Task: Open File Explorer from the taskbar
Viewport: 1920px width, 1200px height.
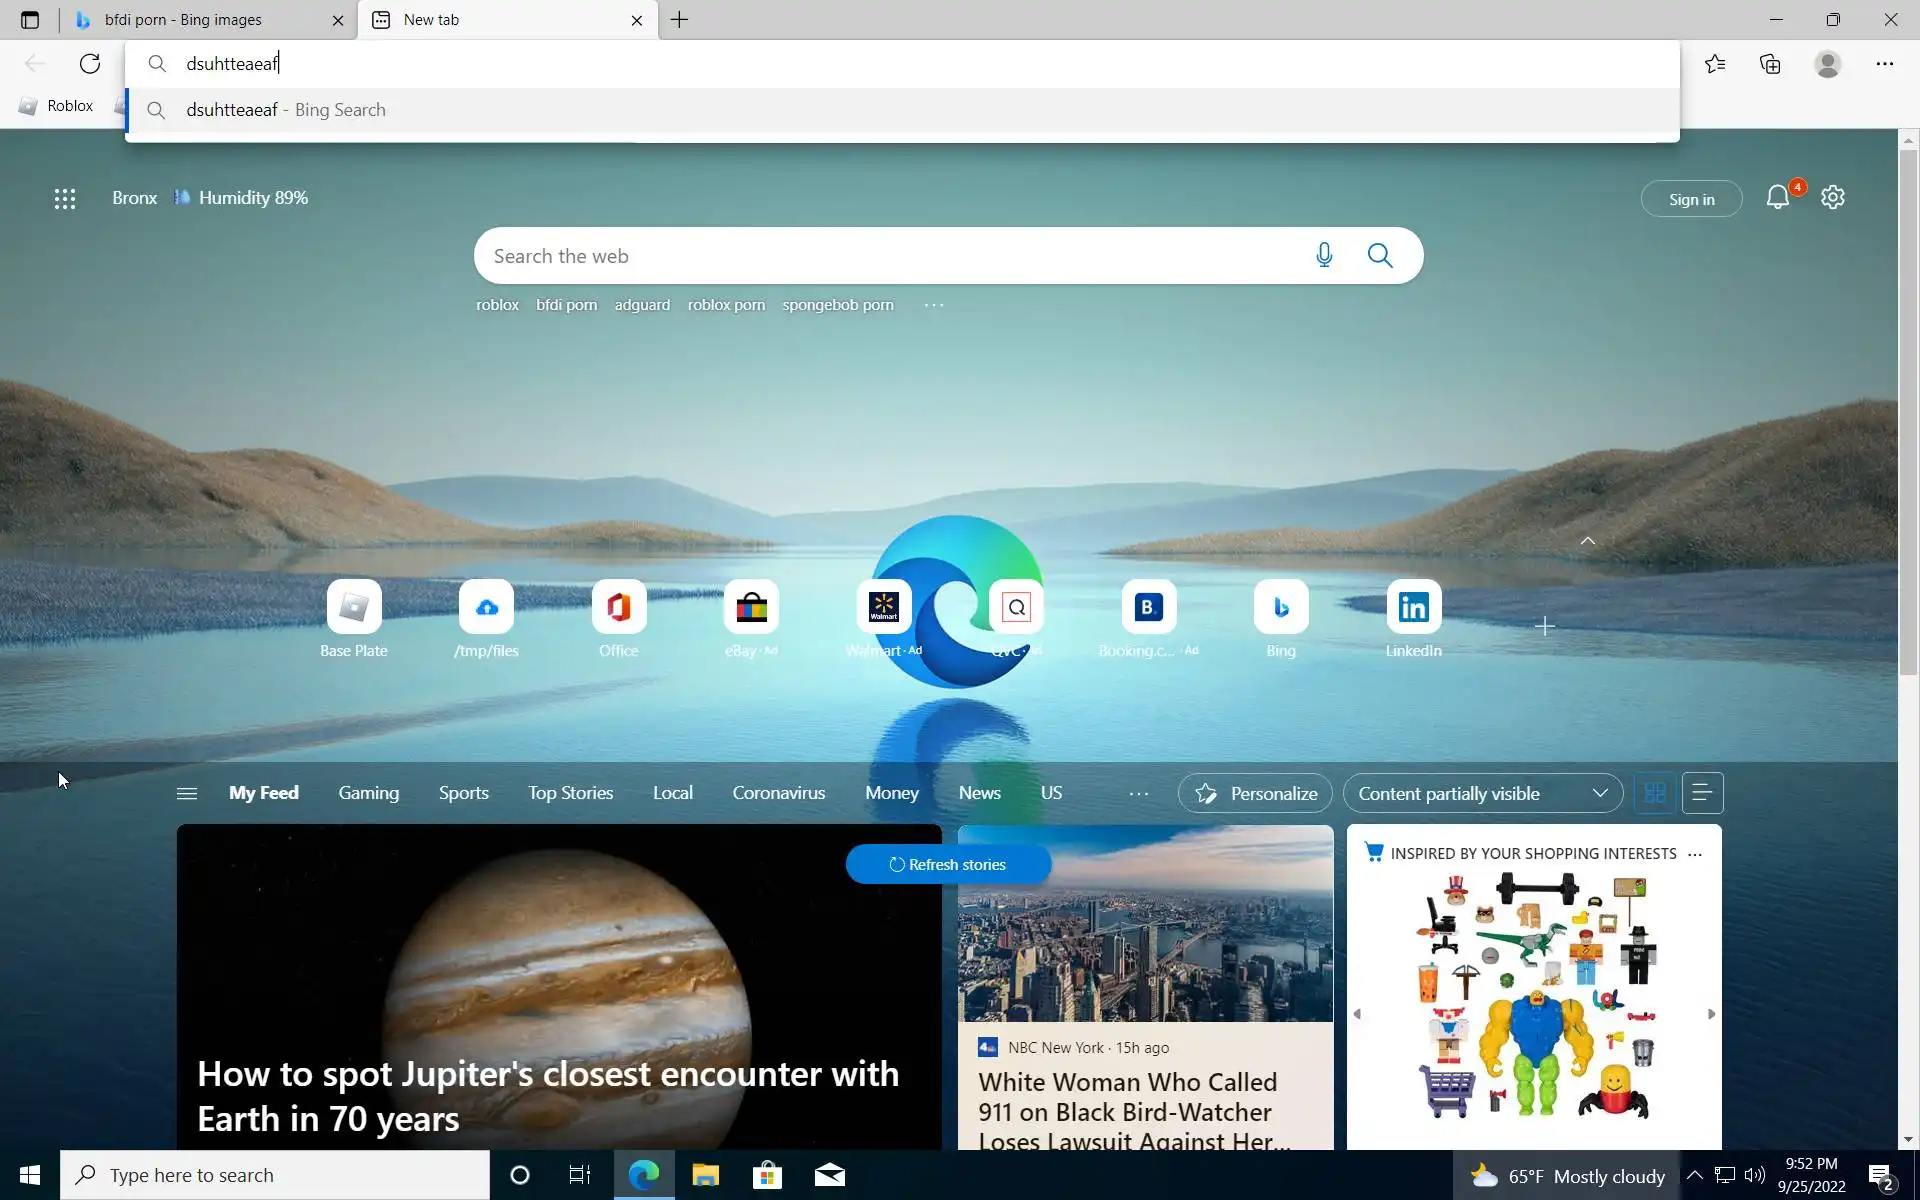Action: (x=705, y=1175)
